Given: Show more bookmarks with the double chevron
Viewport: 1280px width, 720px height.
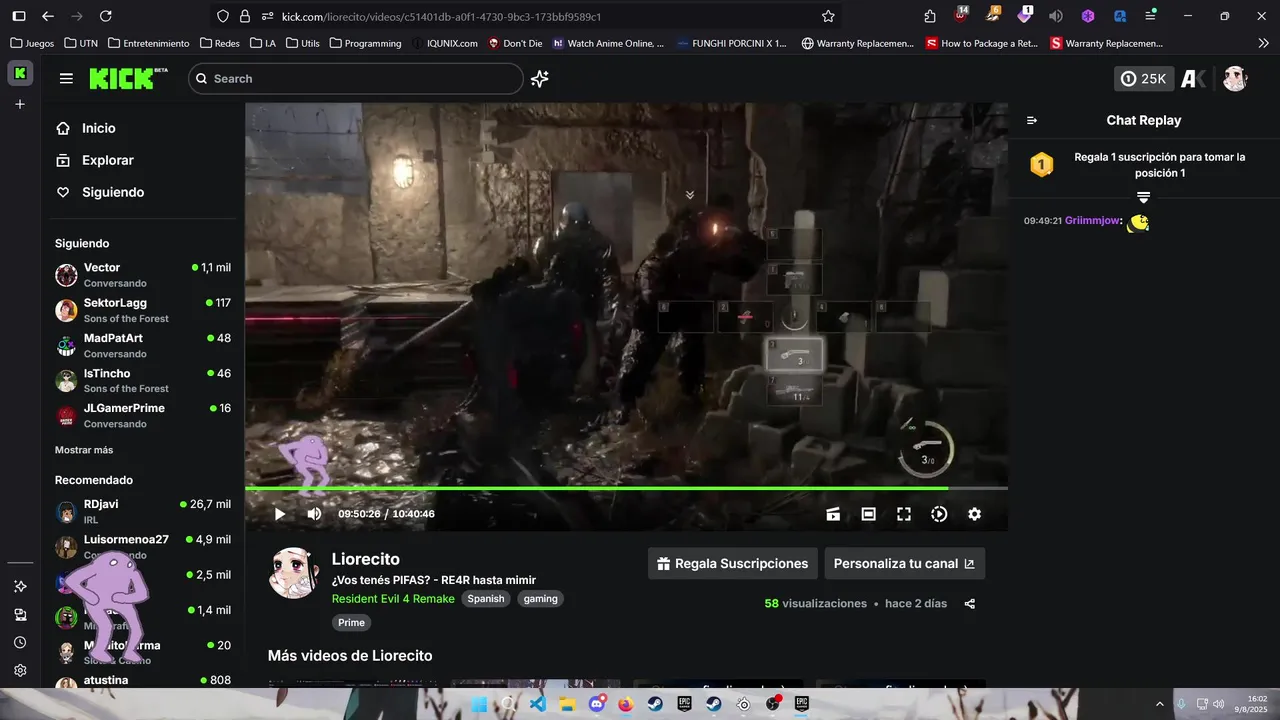Looking at the screenshot, I should (1263, 43).
